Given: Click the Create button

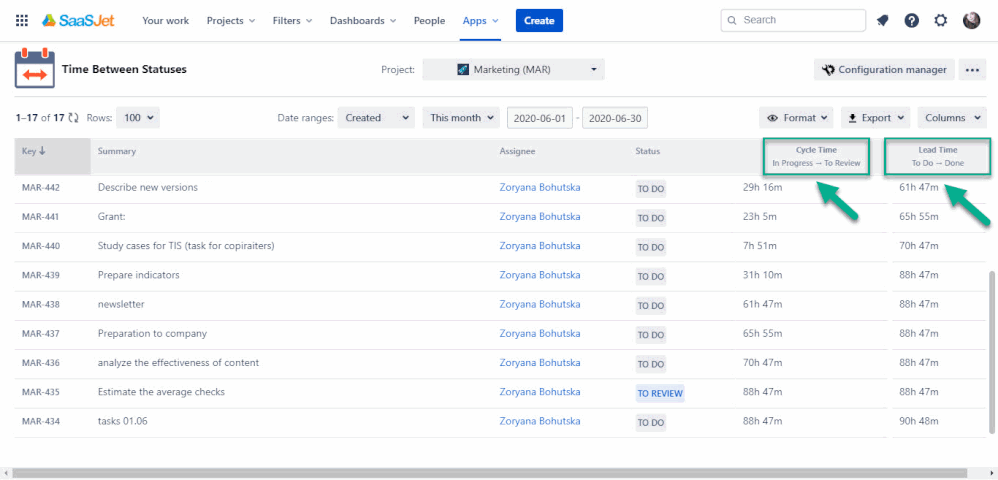Looking at the screenshot, I should pos(539,20).
